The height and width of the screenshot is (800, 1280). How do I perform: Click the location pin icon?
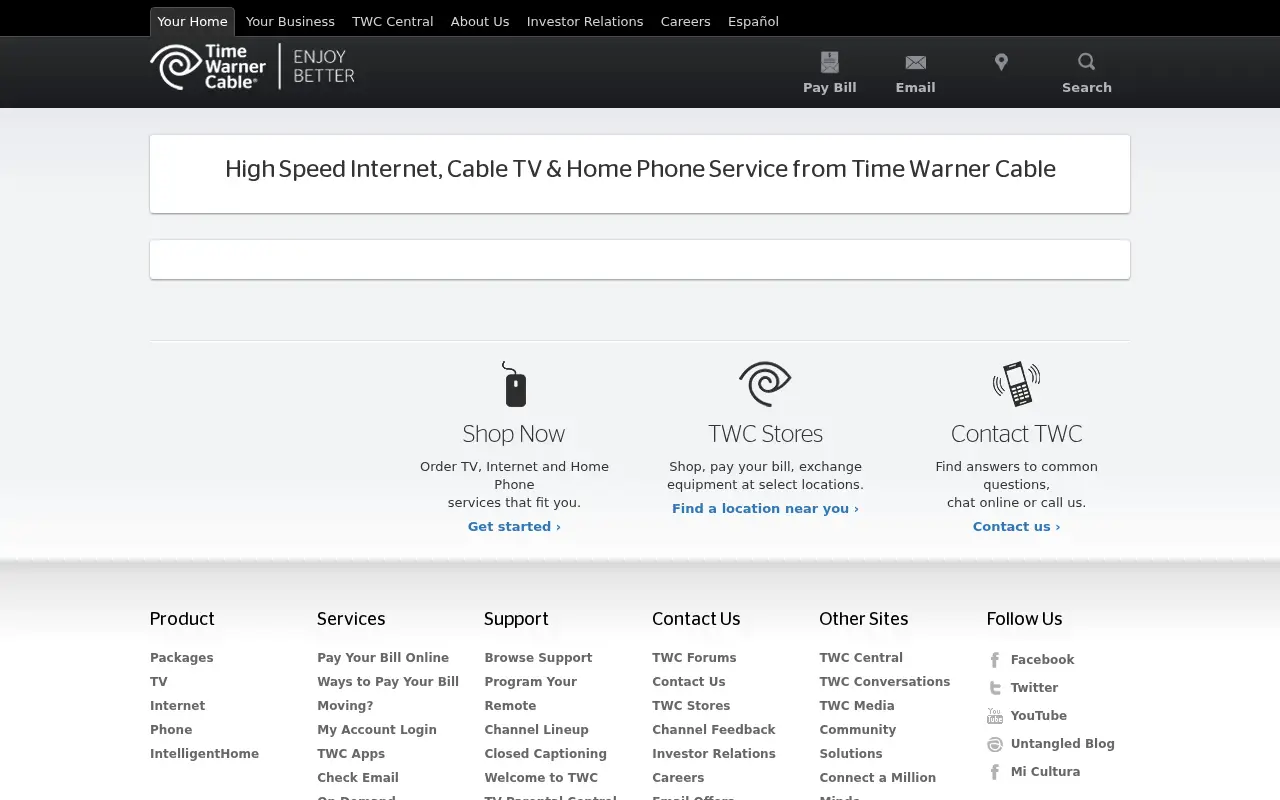point(1001,62)
